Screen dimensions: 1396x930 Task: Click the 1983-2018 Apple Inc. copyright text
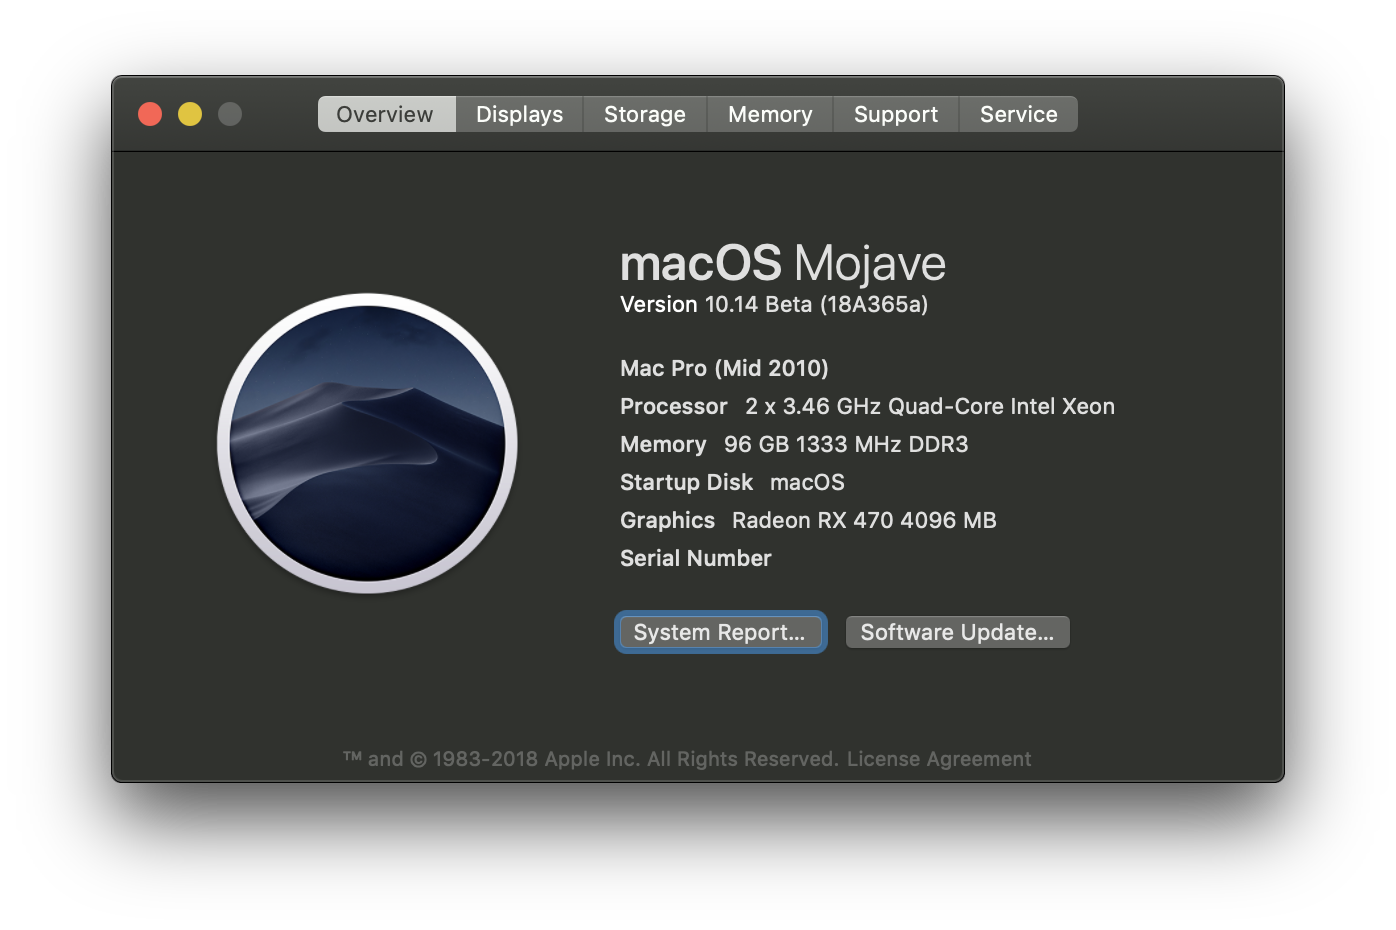click(x=590, y=759)
